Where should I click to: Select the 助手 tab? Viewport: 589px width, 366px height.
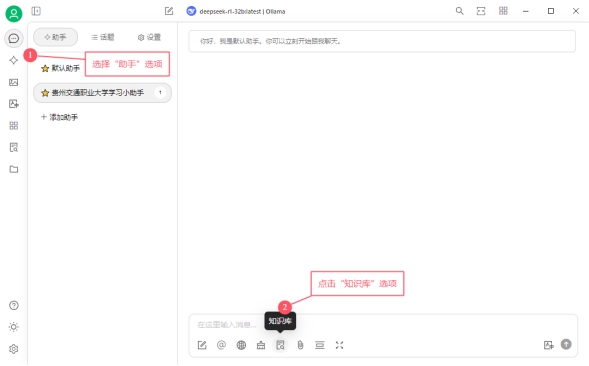pyautogui.click(x=56, y=37)
